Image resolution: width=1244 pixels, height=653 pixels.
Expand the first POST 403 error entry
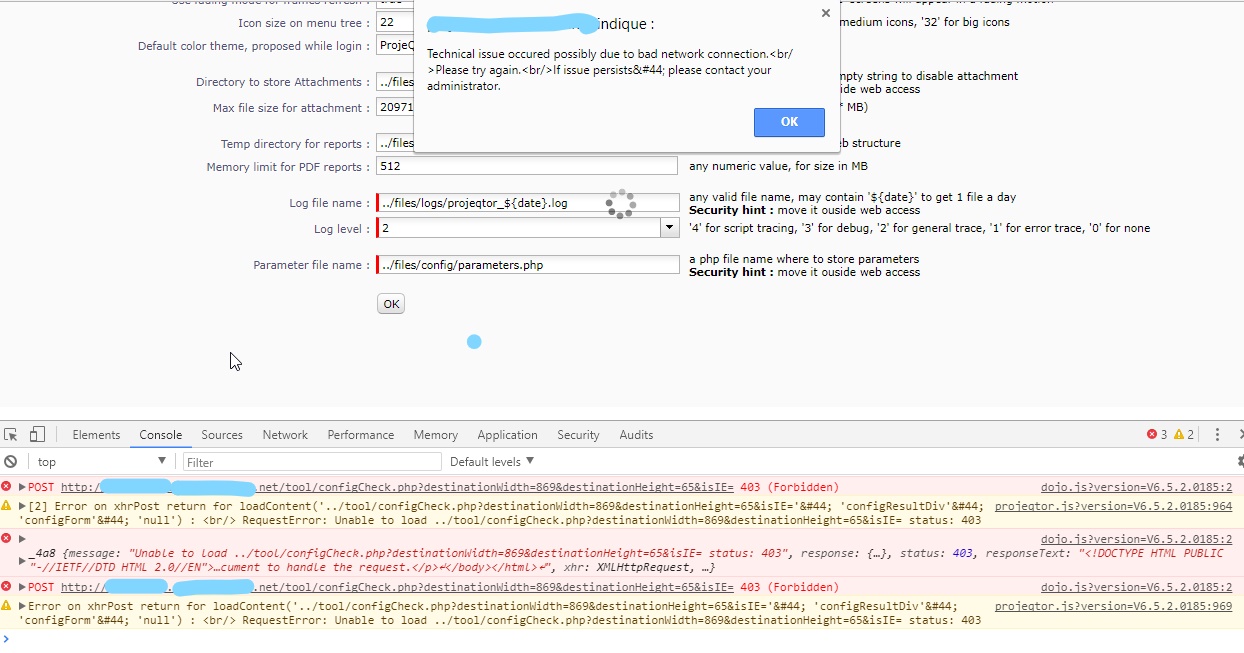[x=22, y=487]
